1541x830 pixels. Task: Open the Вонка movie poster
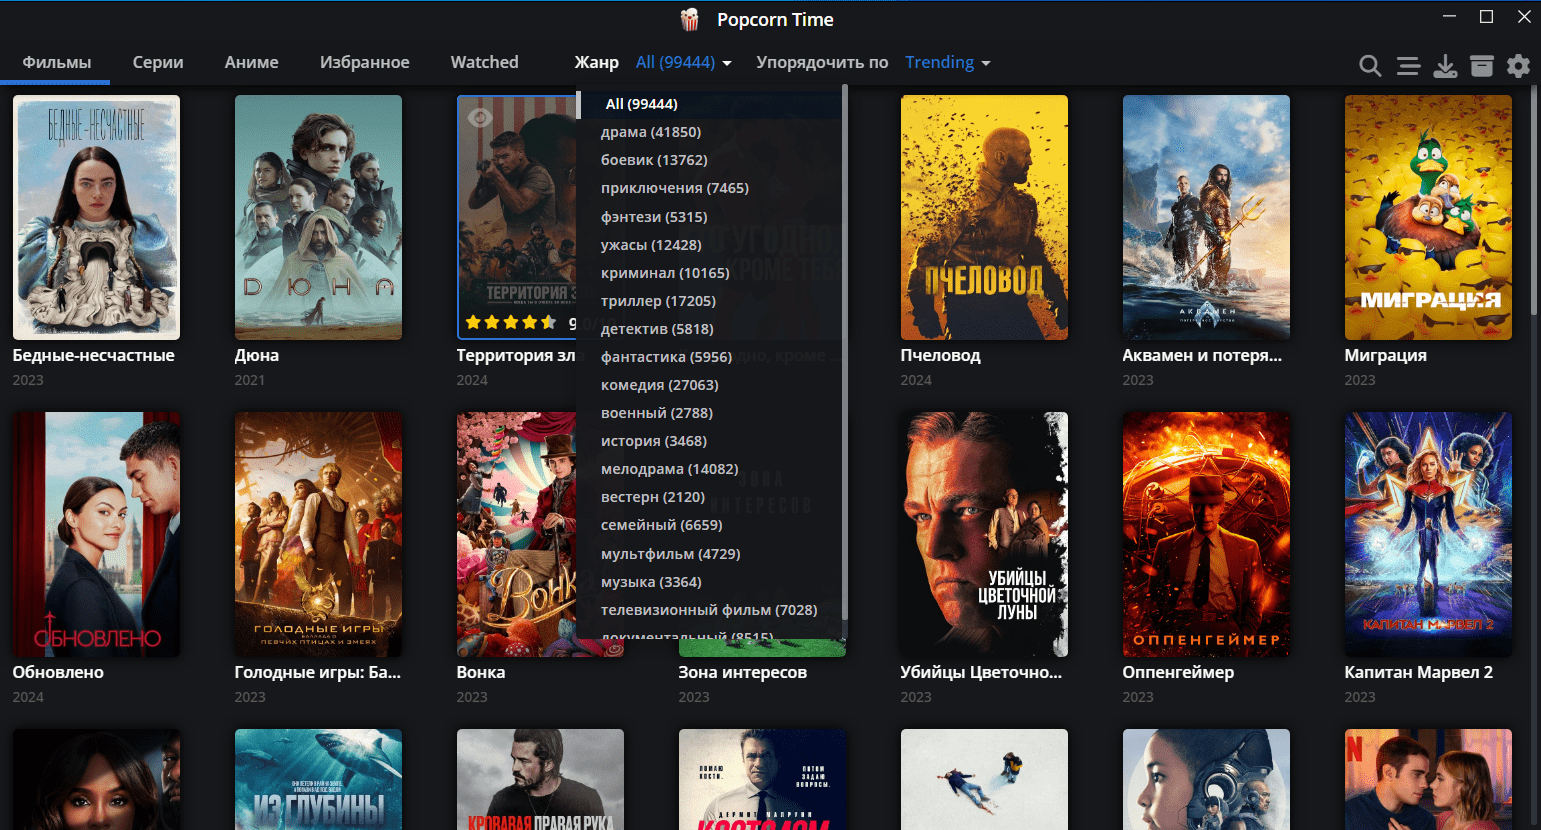click(516, 534)
